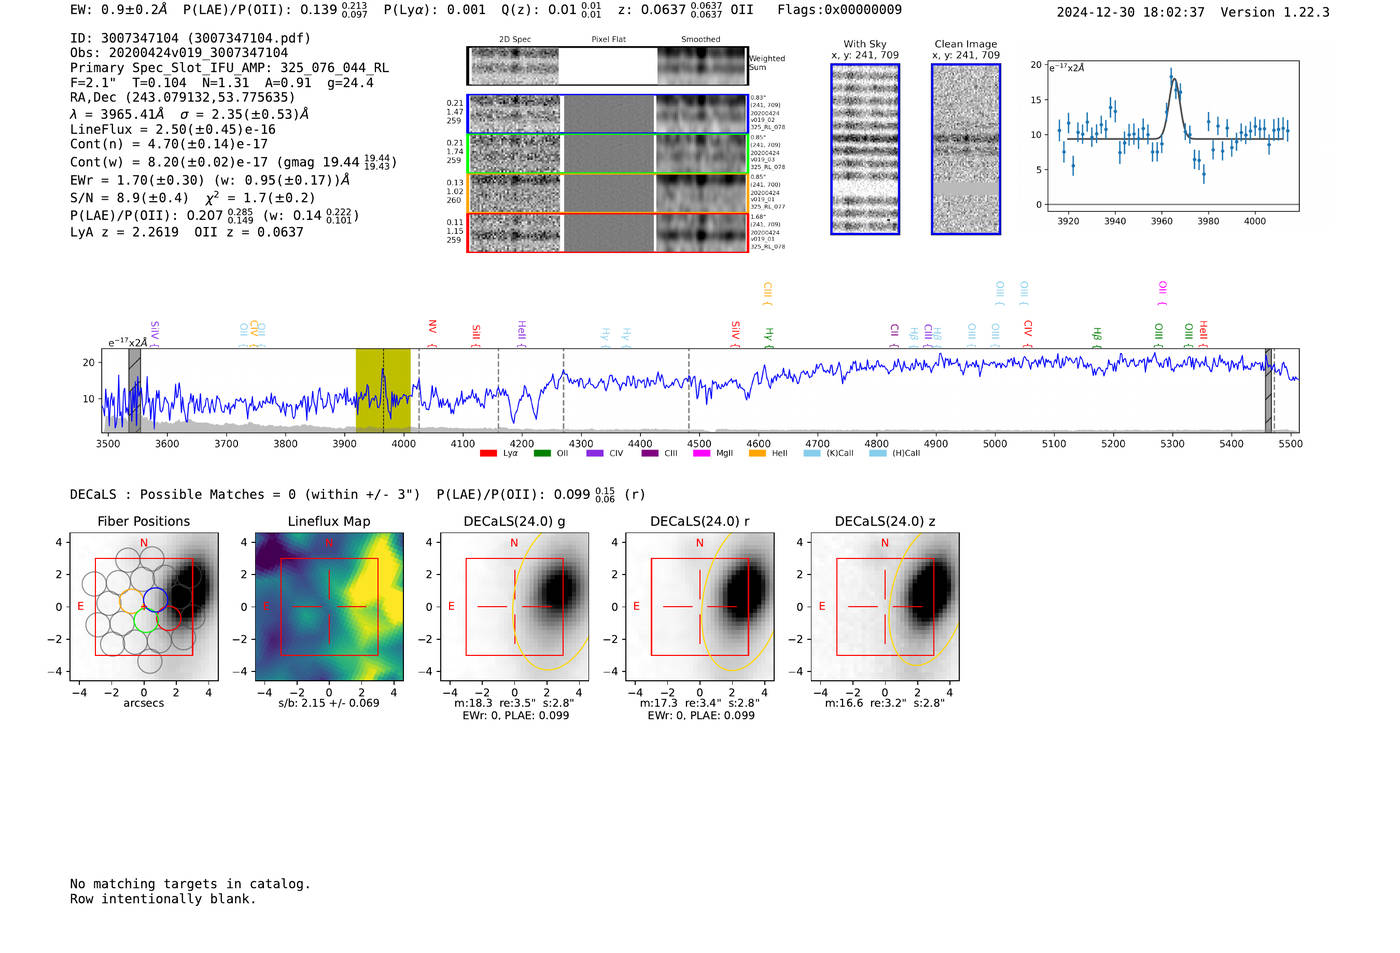
Task: Click the green OII legend swatch
Action: (542, 454)
